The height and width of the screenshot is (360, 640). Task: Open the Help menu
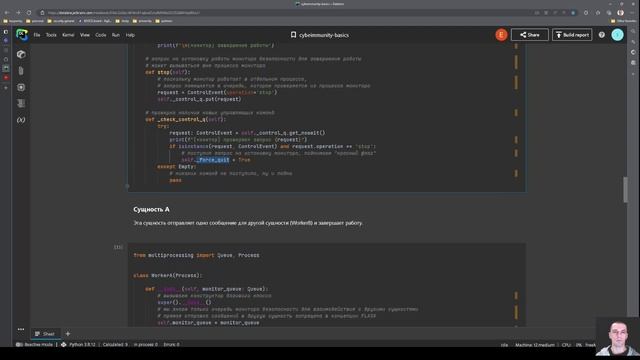pos(130,35)
